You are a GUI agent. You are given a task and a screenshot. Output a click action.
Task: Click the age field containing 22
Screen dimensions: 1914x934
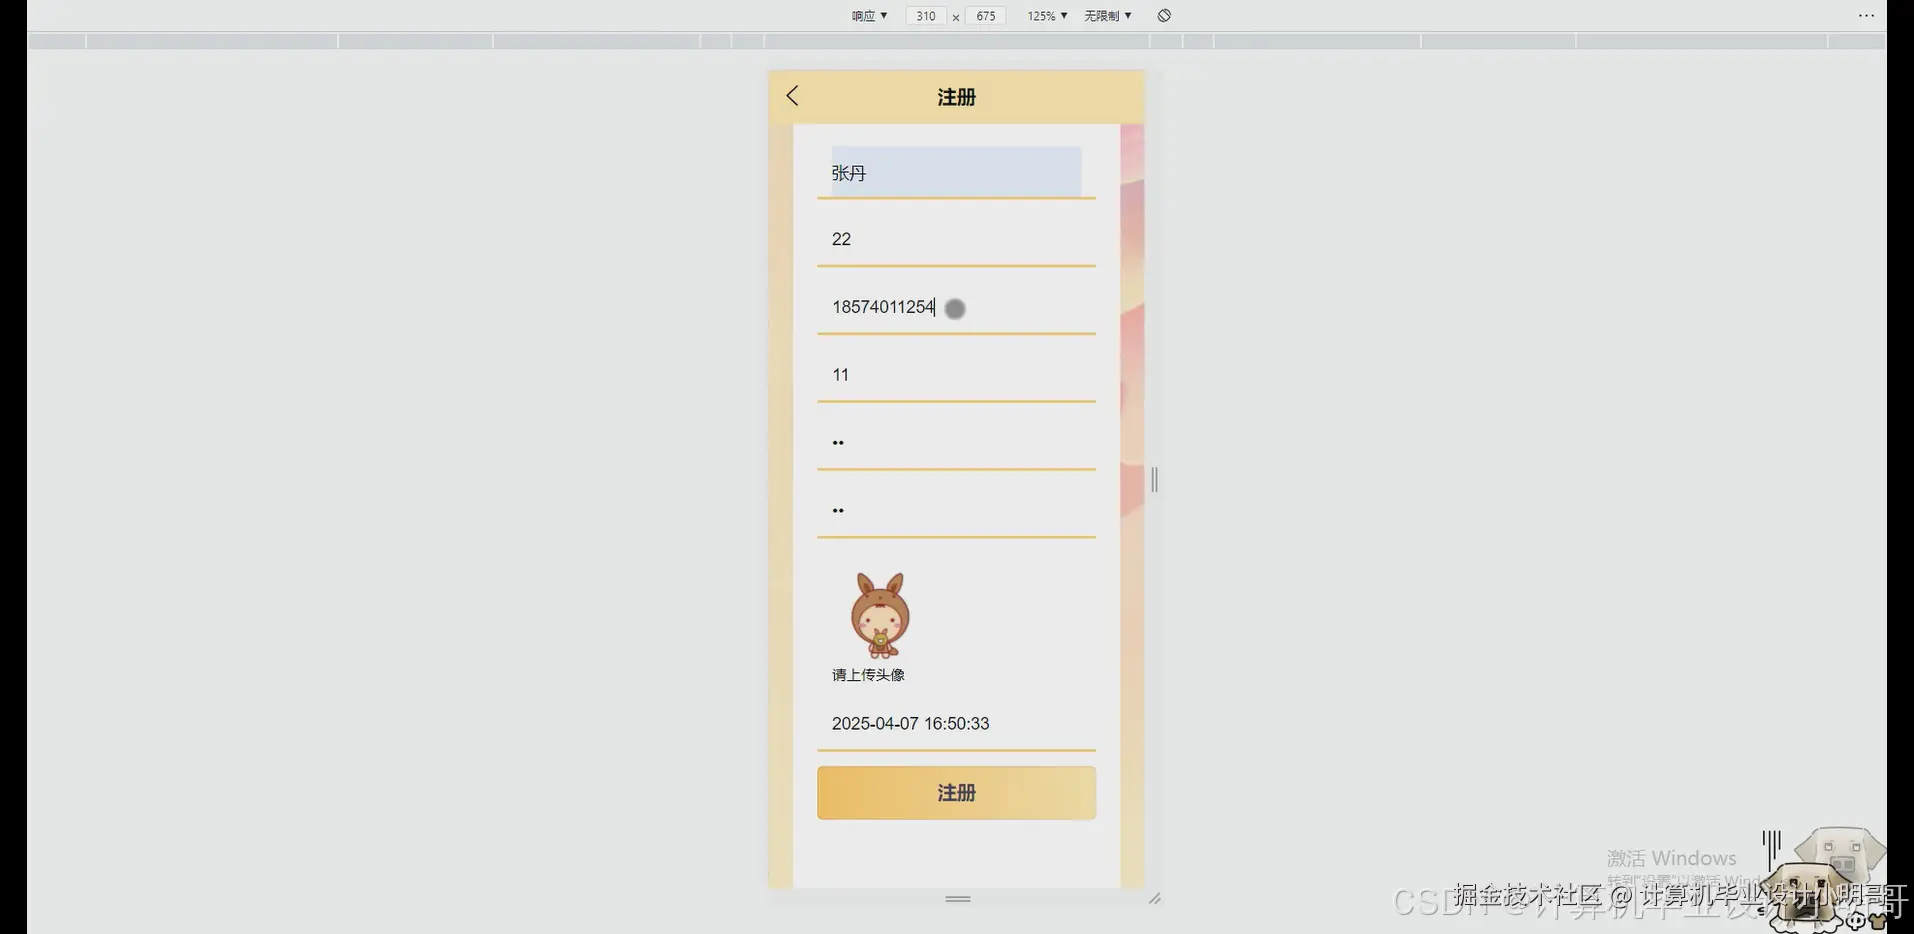pyautogui.click(x=955, y=238)
